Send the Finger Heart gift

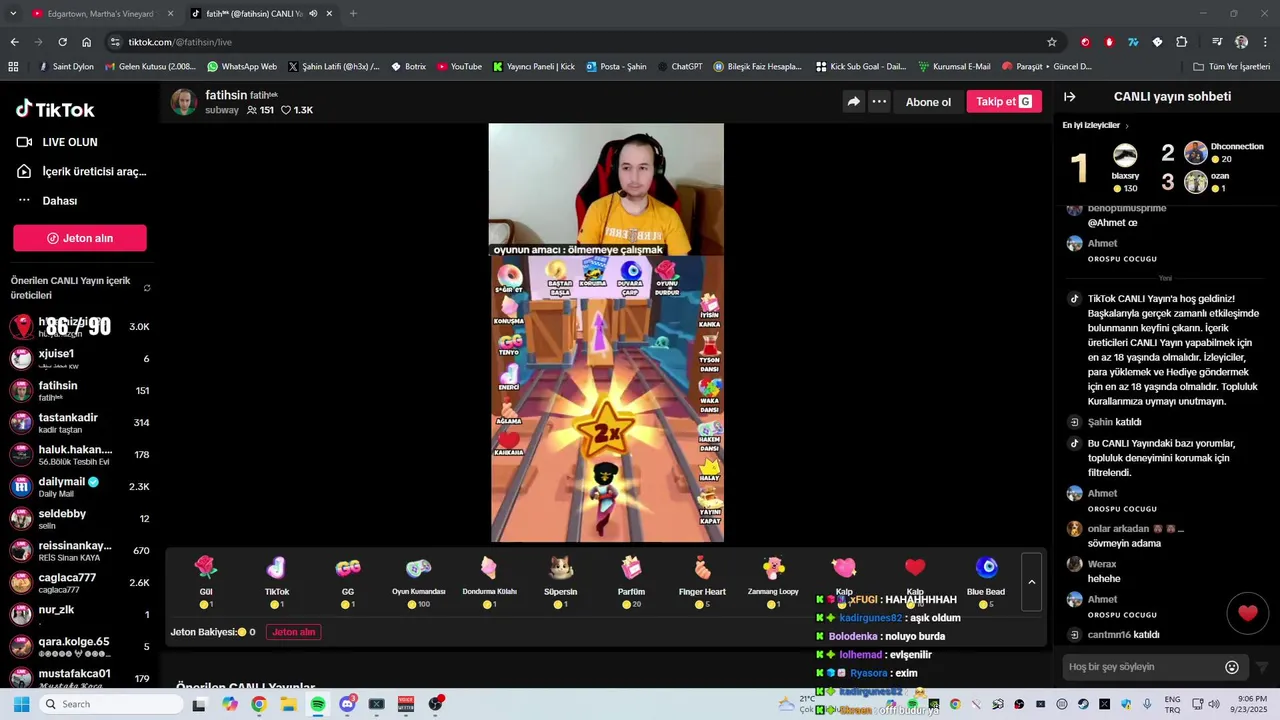(702, 581)
